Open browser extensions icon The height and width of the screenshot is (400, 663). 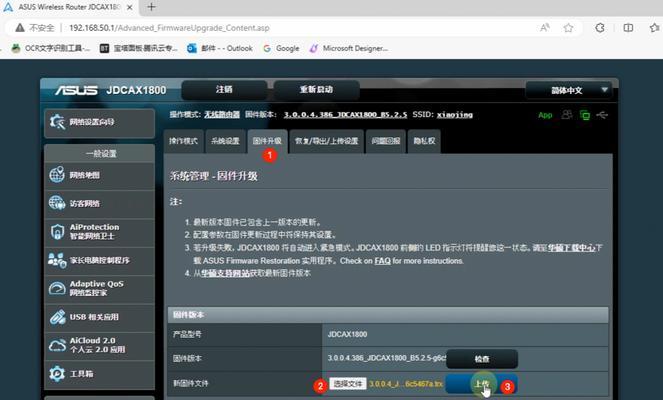click(x=600, y=28)
